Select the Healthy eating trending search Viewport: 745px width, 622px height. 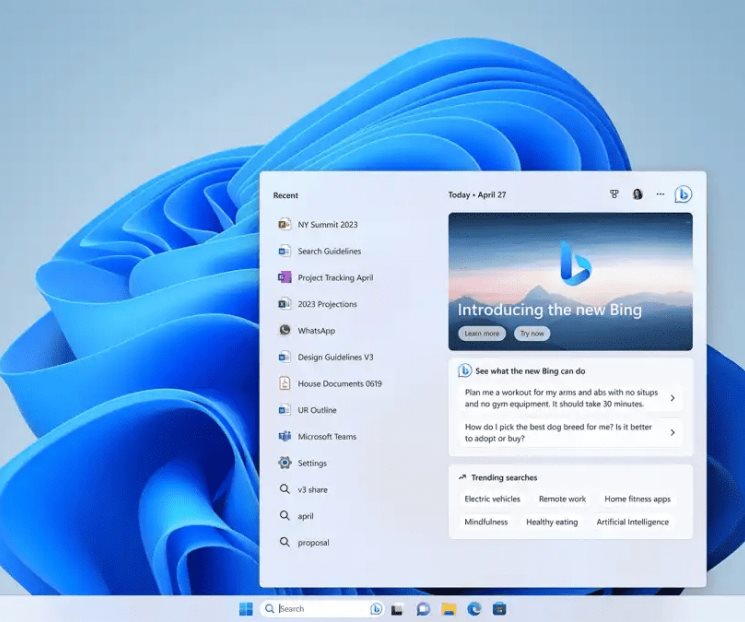(x=552, y=522)
